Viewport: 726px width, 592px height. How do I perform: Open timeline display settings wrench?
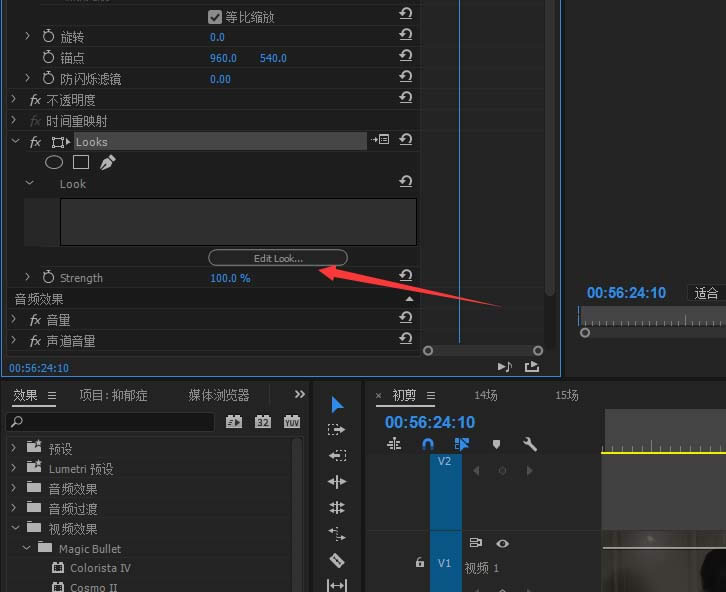click(x=530, y=444)
